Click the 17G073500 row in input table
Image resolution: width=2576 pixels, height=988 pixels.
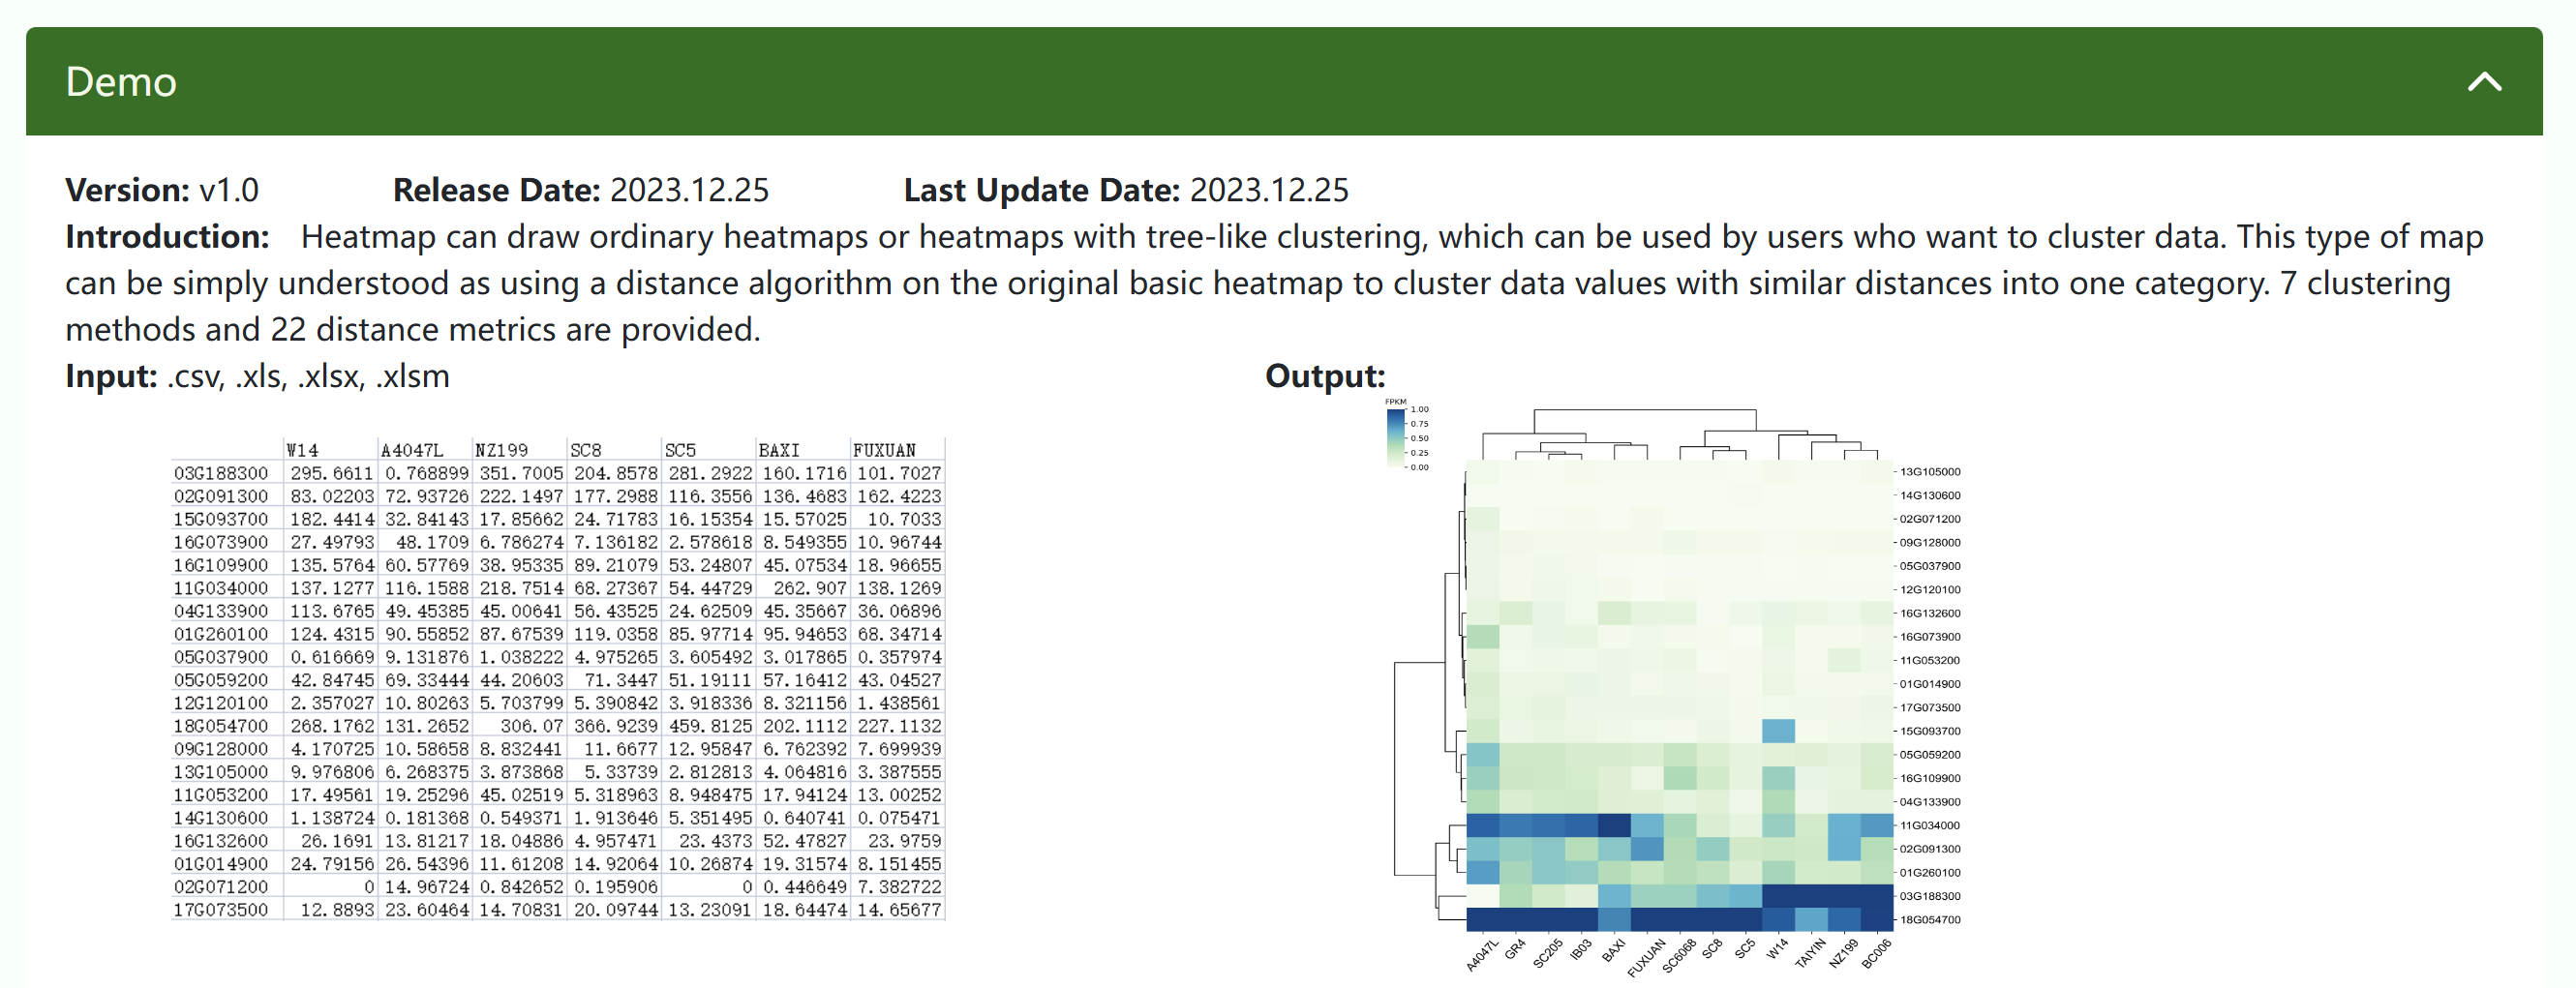coord(558,910)
